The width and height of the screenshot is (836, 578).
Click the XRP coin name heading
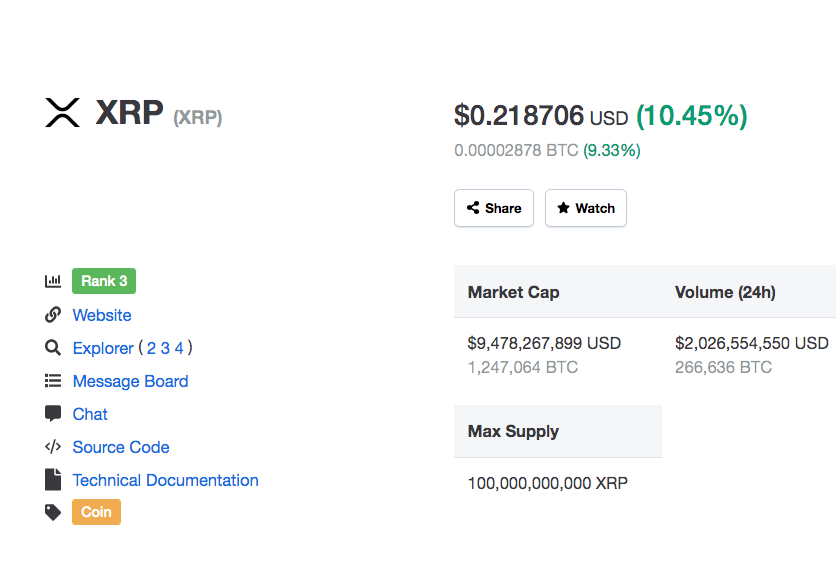pyautogui.click(x=130, y=113)
